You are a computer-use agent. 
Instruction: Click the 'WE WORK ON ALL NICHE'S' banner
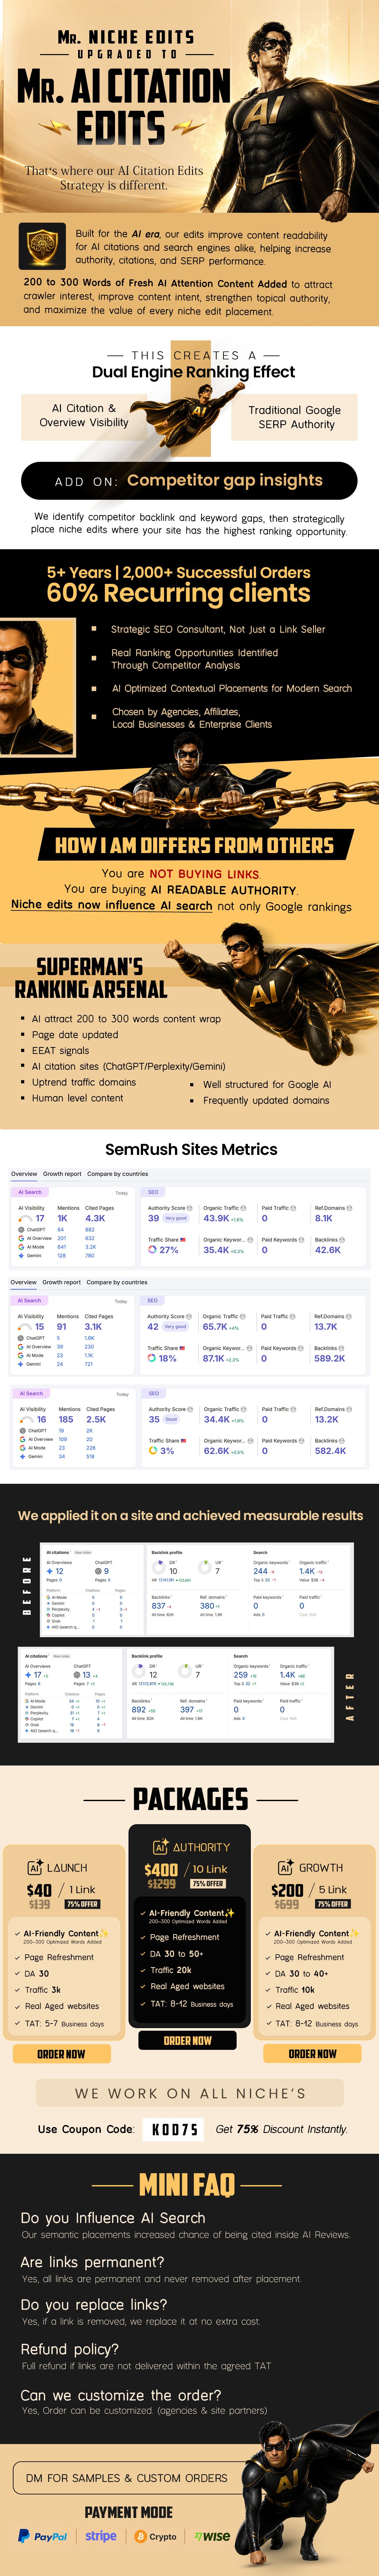click(190, 2093)
